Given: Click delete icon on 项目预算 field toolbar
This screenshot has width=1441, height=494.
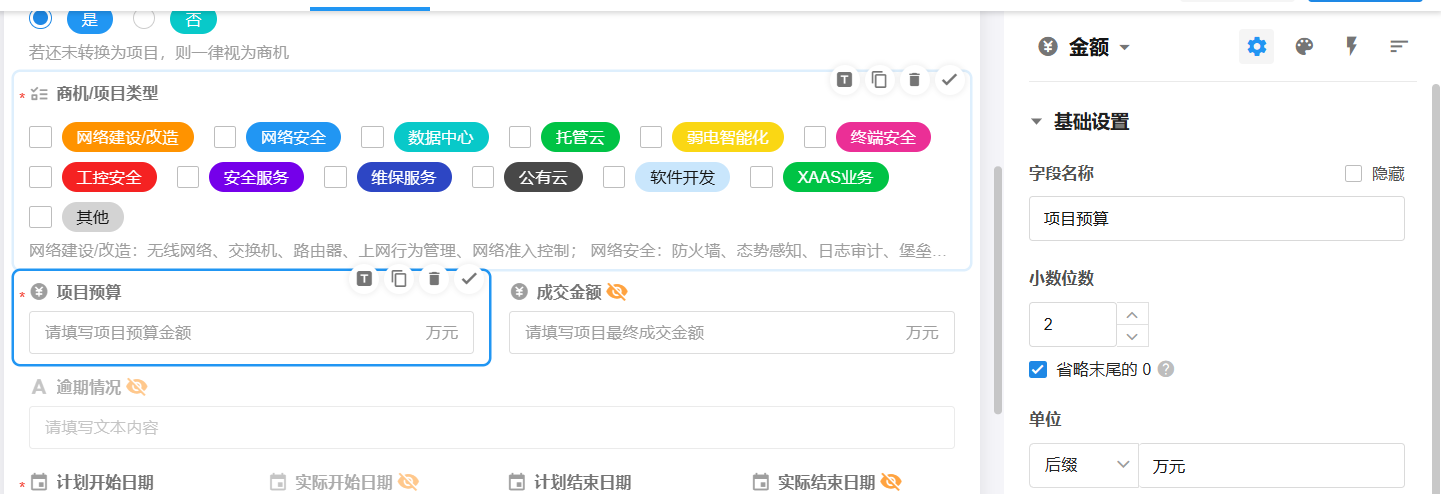Looking at the screenshot, I should (434, 279).
